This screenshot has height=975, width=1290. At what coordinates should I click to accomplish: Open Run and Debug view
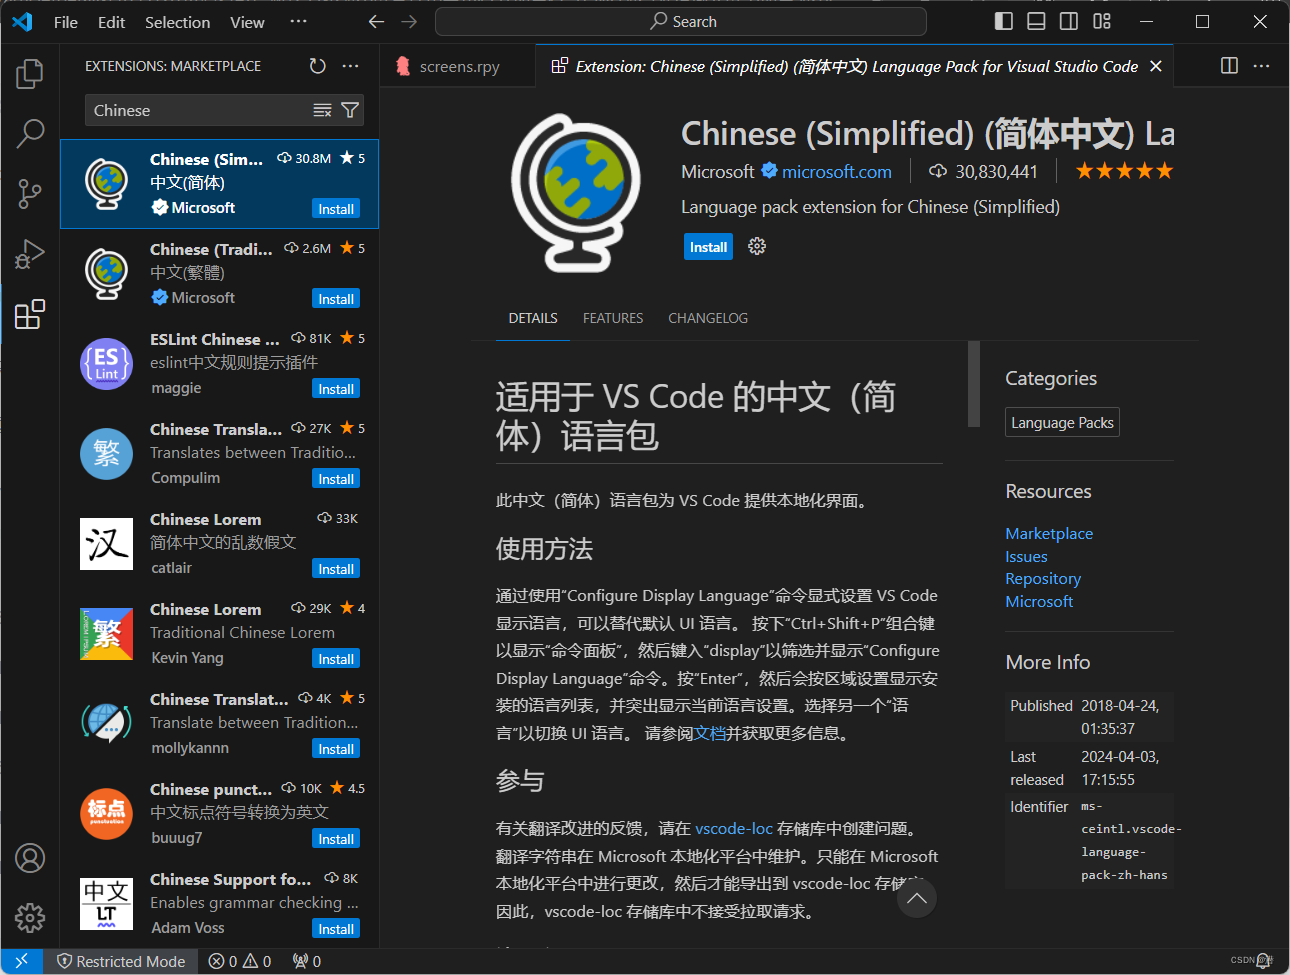(30, 254)
